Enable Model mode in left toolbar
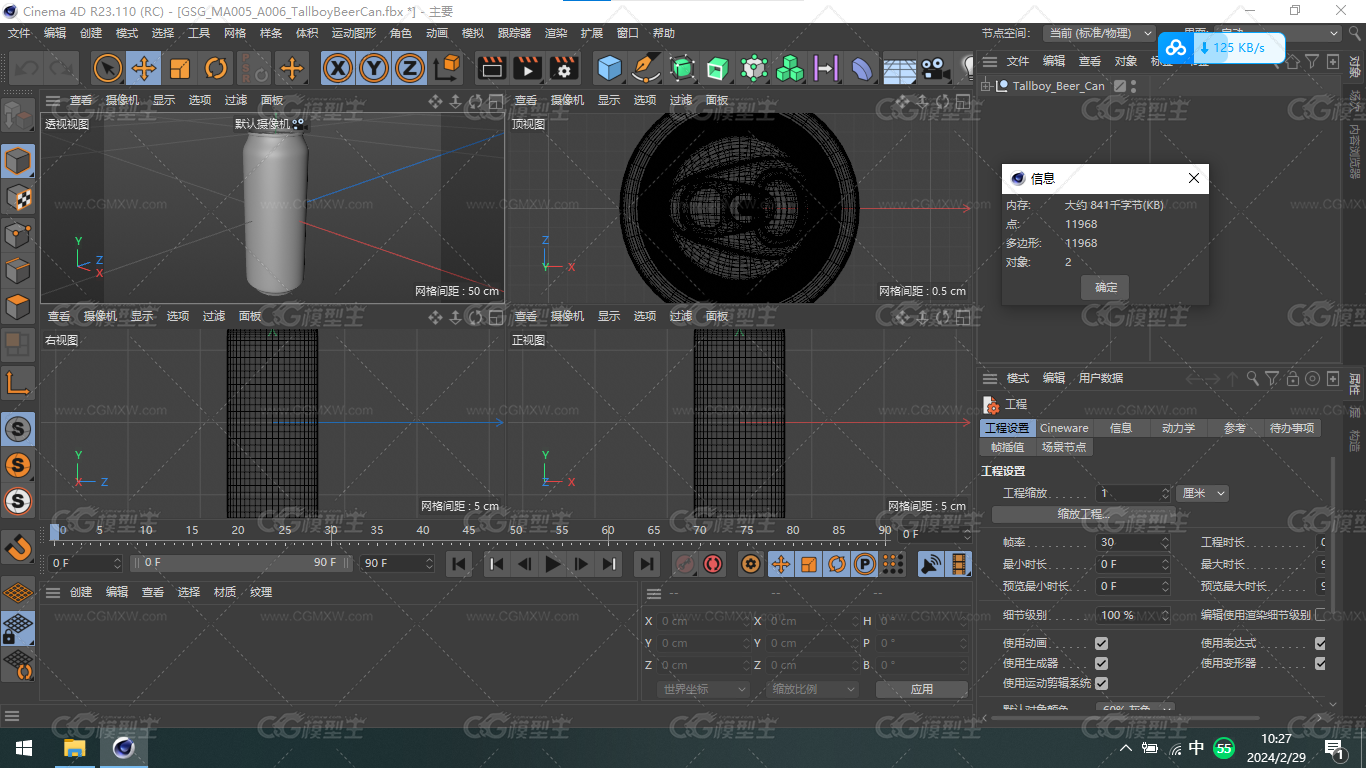 pos(18,161)
